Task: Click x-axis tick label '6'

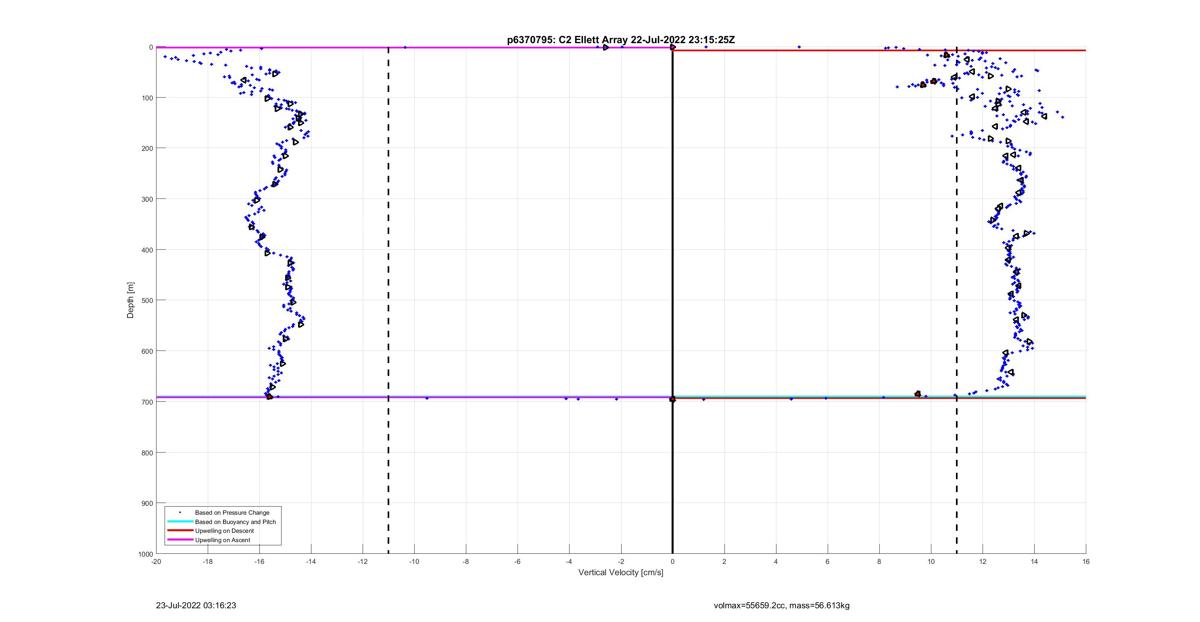Action: coord(828,562)
